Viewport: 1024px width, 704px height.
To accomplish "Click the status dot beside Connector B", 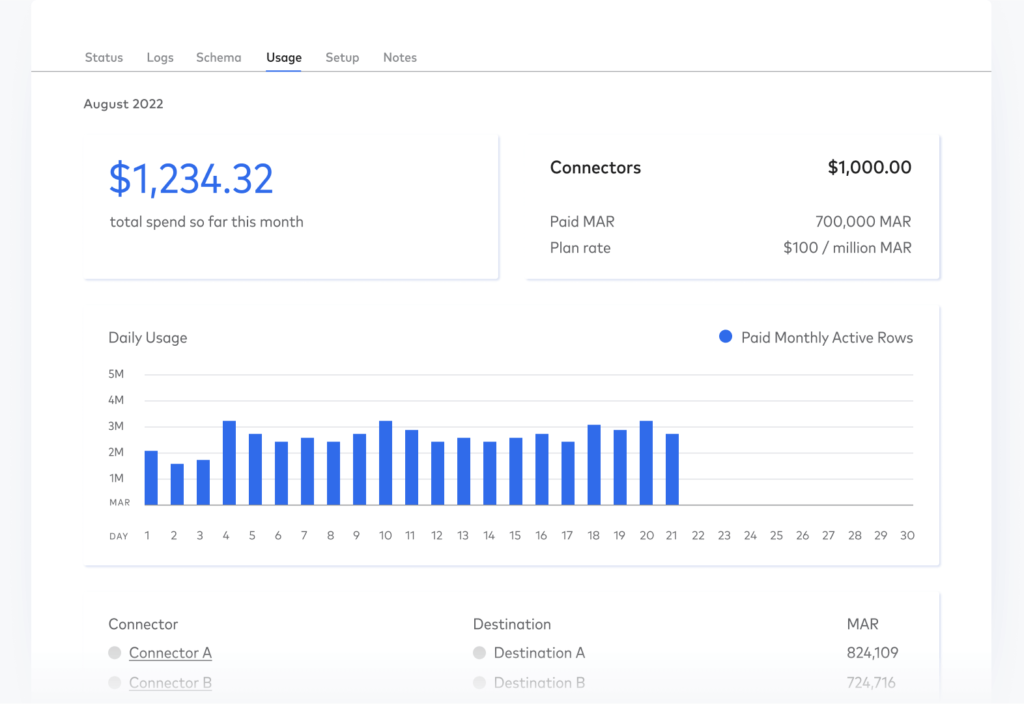I will [x=115, y=683].
